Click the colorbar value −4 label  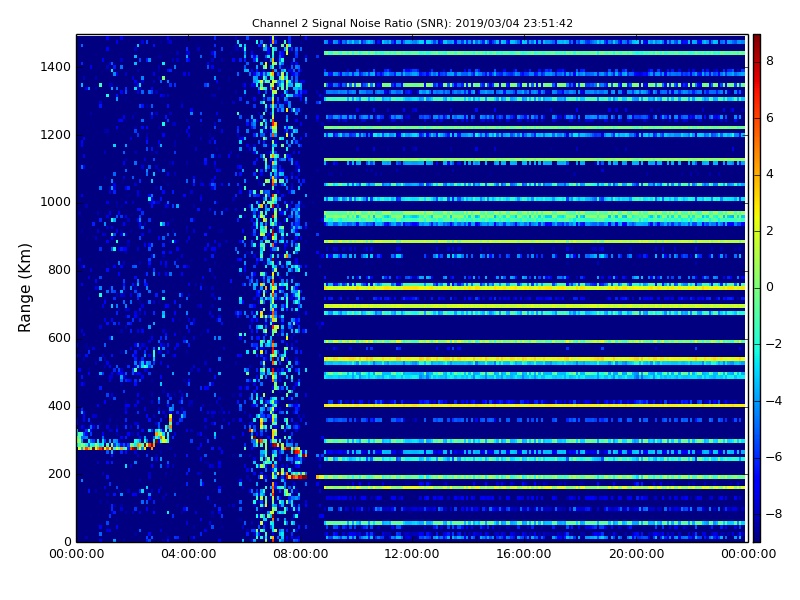tap(773, 401)
